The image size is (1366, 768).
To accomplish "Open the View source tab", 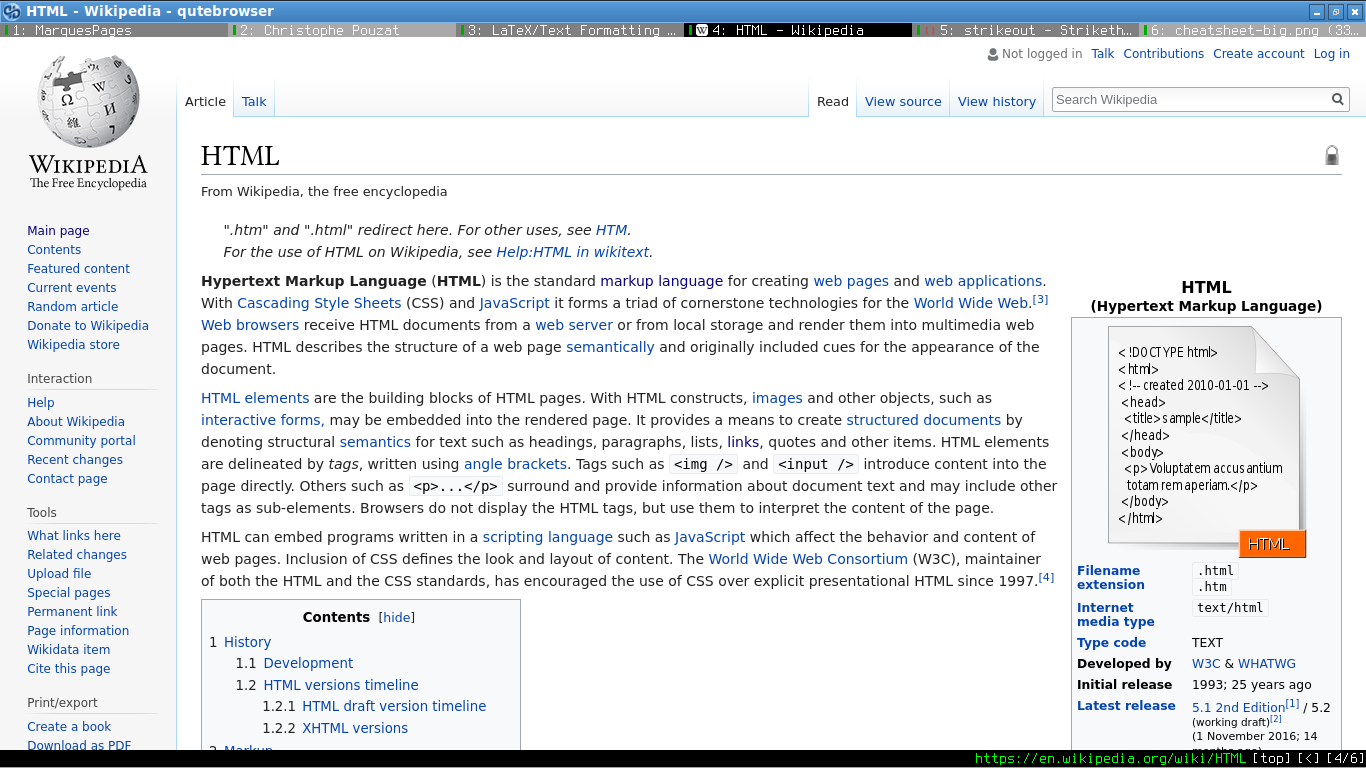I will (903, 102).
